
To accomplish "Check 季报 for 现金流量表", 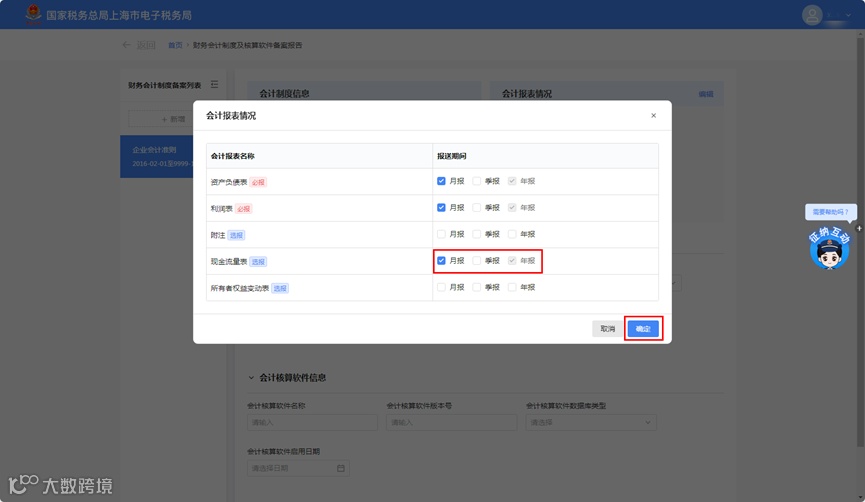I will [x=477, y=260].
